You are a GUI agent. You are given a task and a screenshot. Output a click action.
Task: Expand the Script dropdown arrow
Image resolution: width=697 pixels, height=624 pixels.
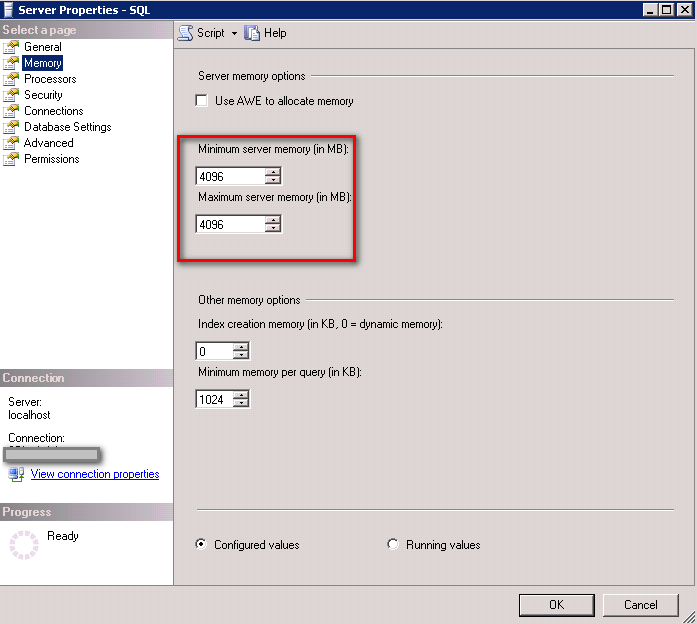tap(234, 33)
